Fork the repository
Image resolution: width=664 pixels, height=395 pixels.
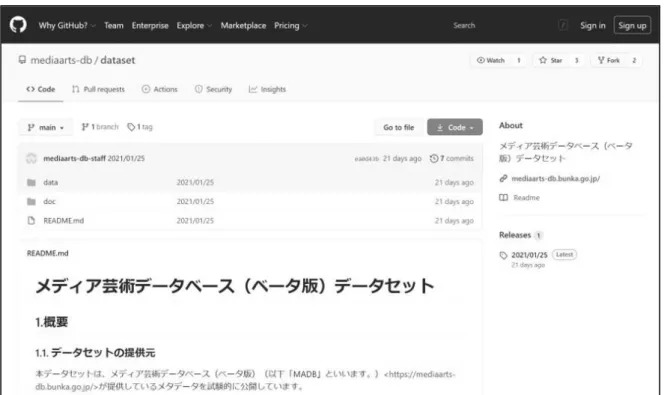point(609,61)
